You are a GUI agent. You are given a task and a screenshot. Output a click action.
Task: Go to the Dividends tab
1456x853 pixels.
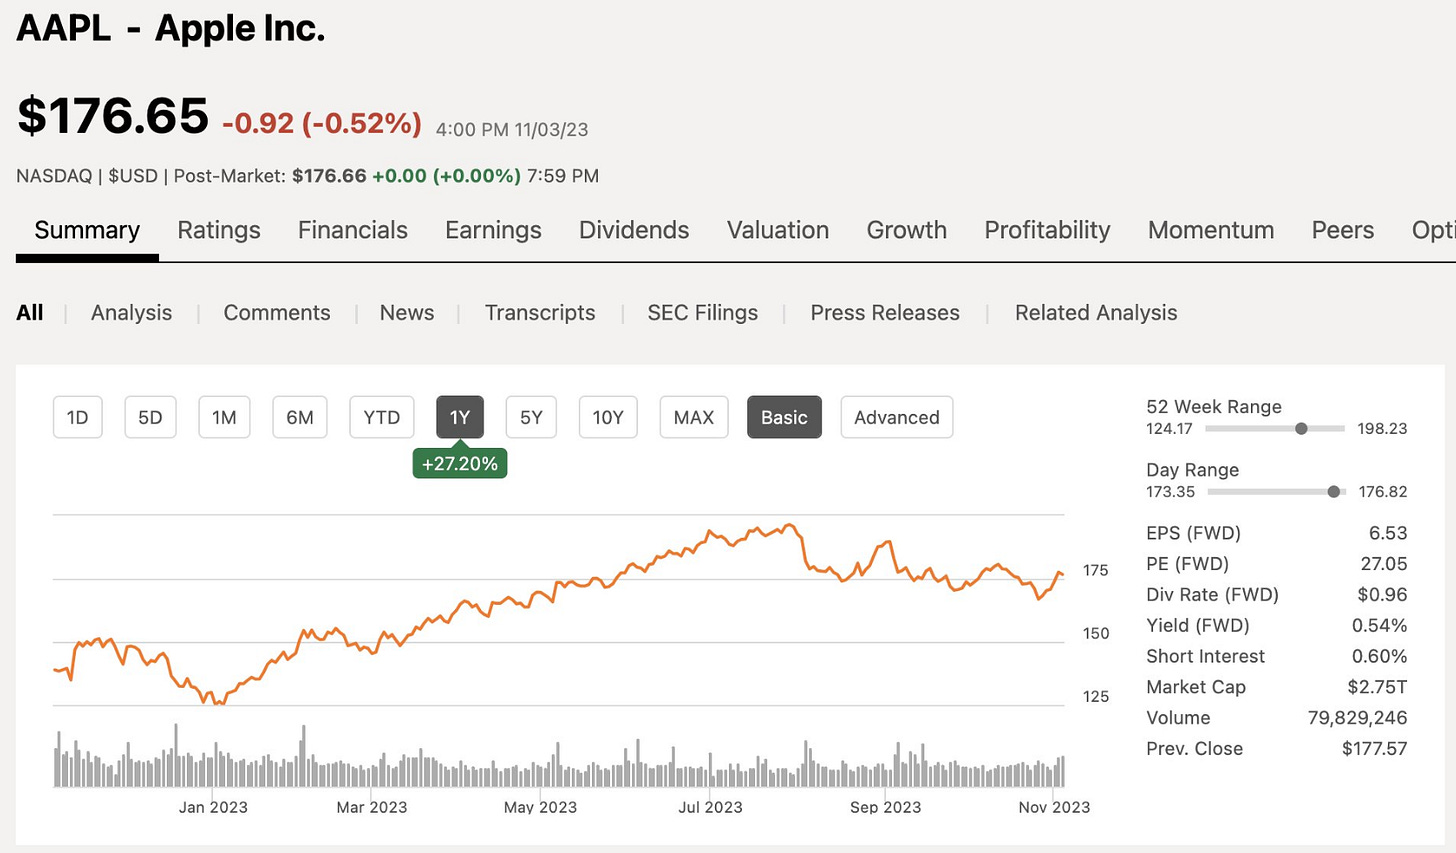(634, 230)
